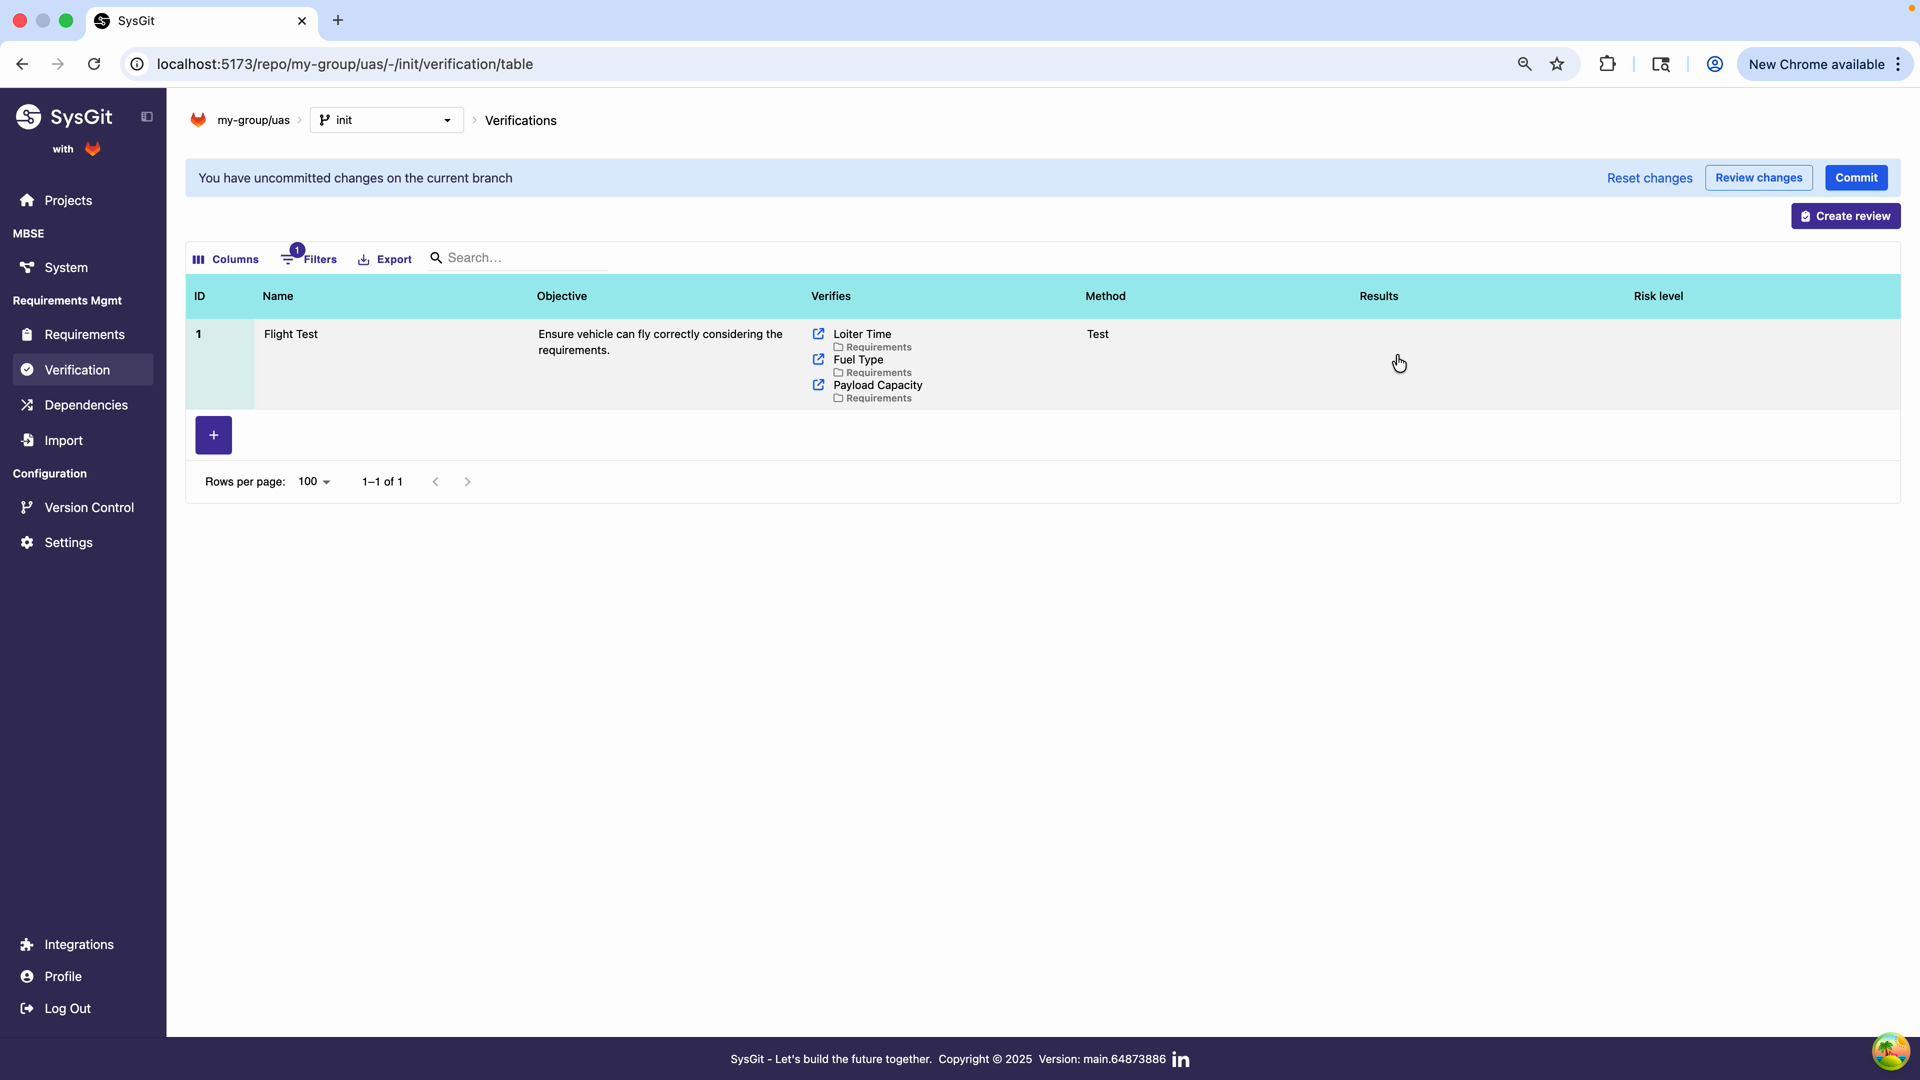The width and height of the screenshot is (1920, 1080).
Task: Open the Import page
Action: pyautogui.click(x=63, y=440)
